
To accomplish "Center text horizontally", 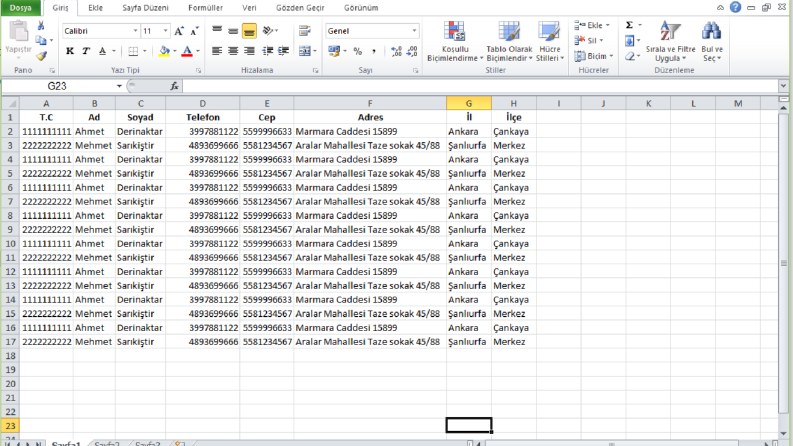I will point(233,51).
